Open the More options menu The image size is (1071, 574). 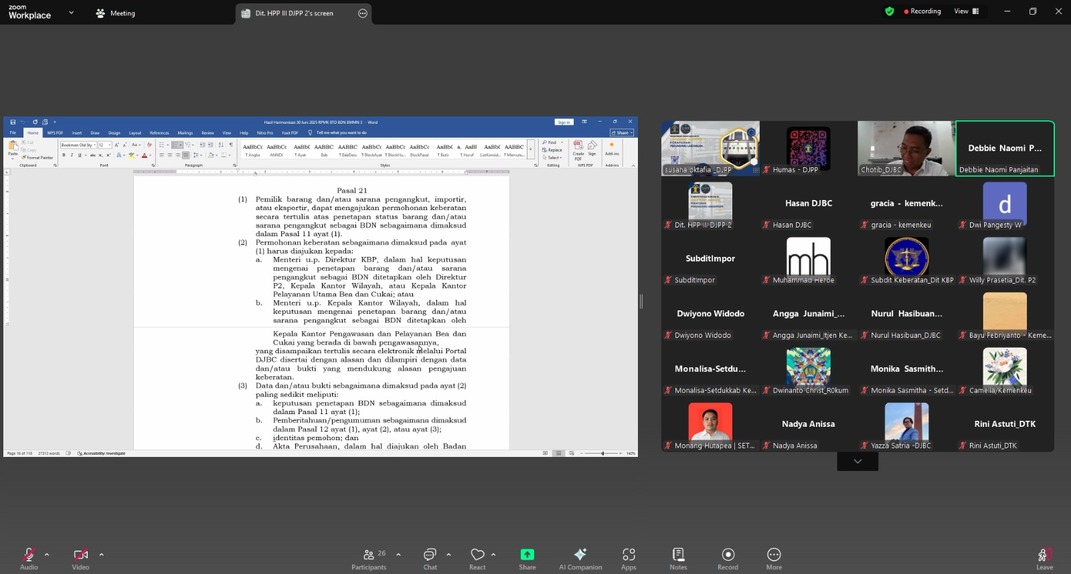click(774, 558)
